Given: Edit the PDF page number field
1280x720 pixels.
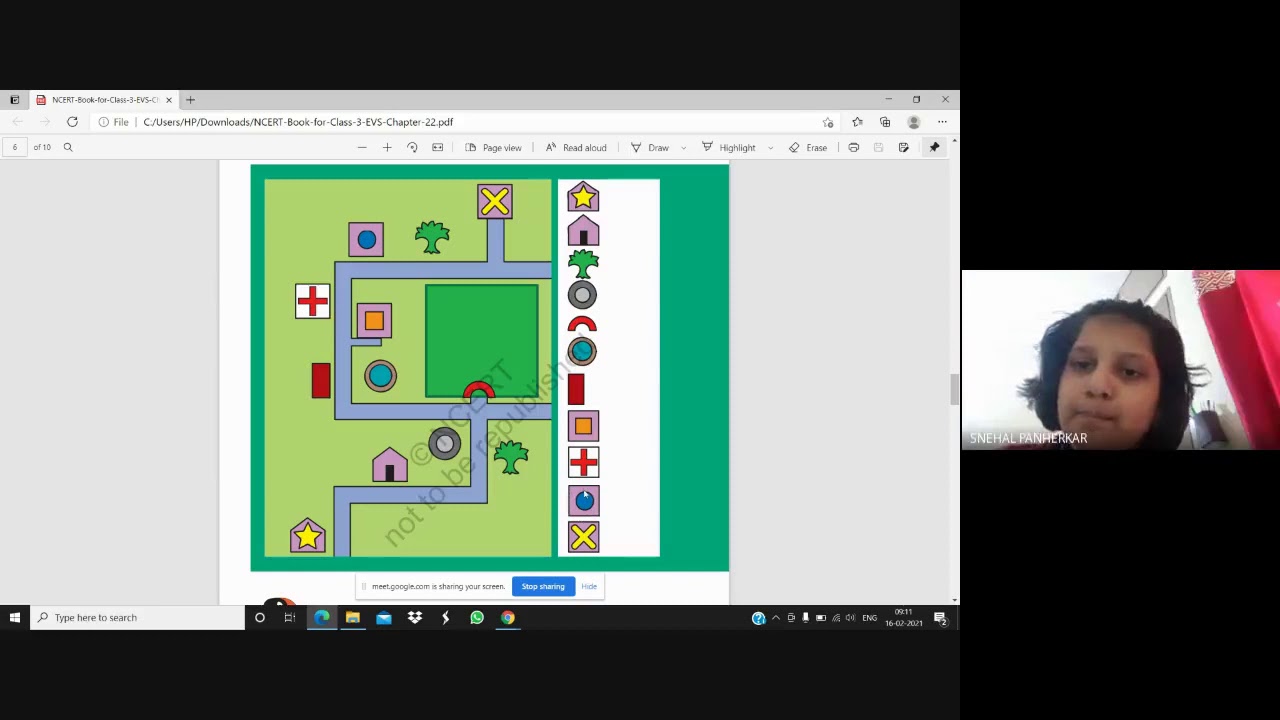Looking at the screenshot, I should coord(15,147).
